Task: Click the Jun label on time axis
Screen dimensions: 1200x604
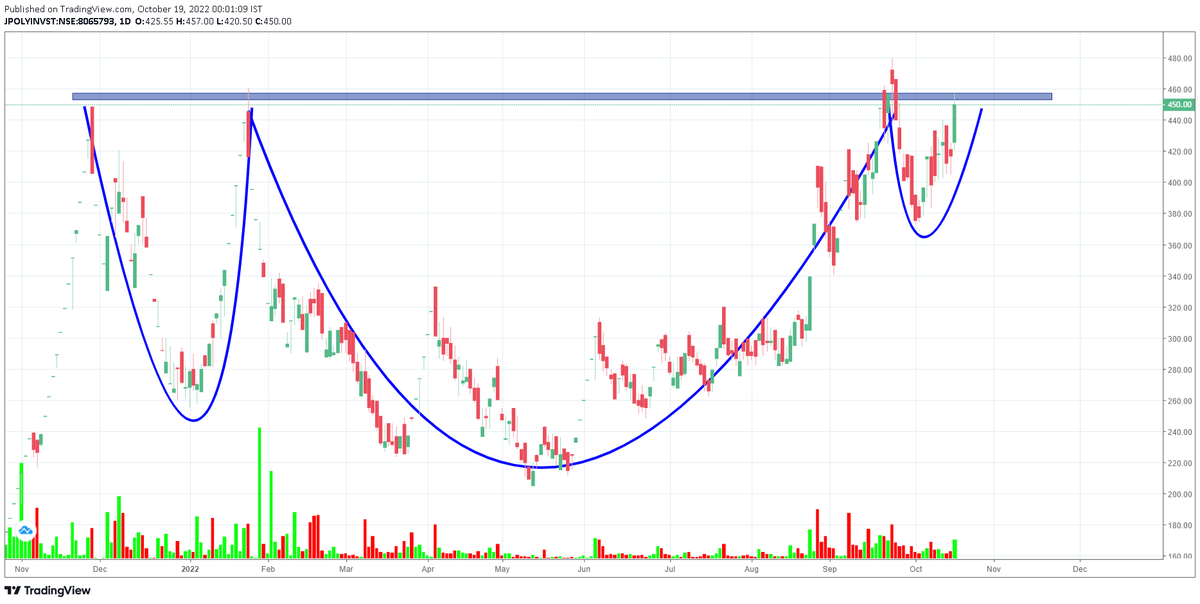Action: click(x=584, y=568)
